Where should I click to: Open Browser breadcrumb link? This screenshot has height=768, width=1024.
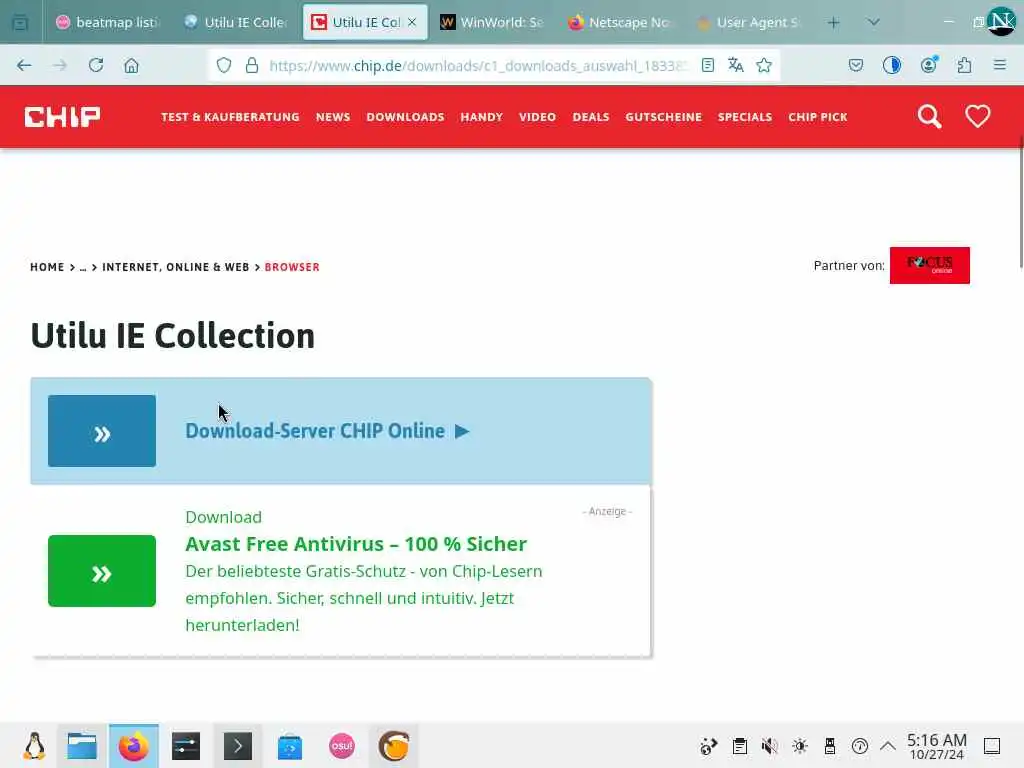(x=292, y=267)
